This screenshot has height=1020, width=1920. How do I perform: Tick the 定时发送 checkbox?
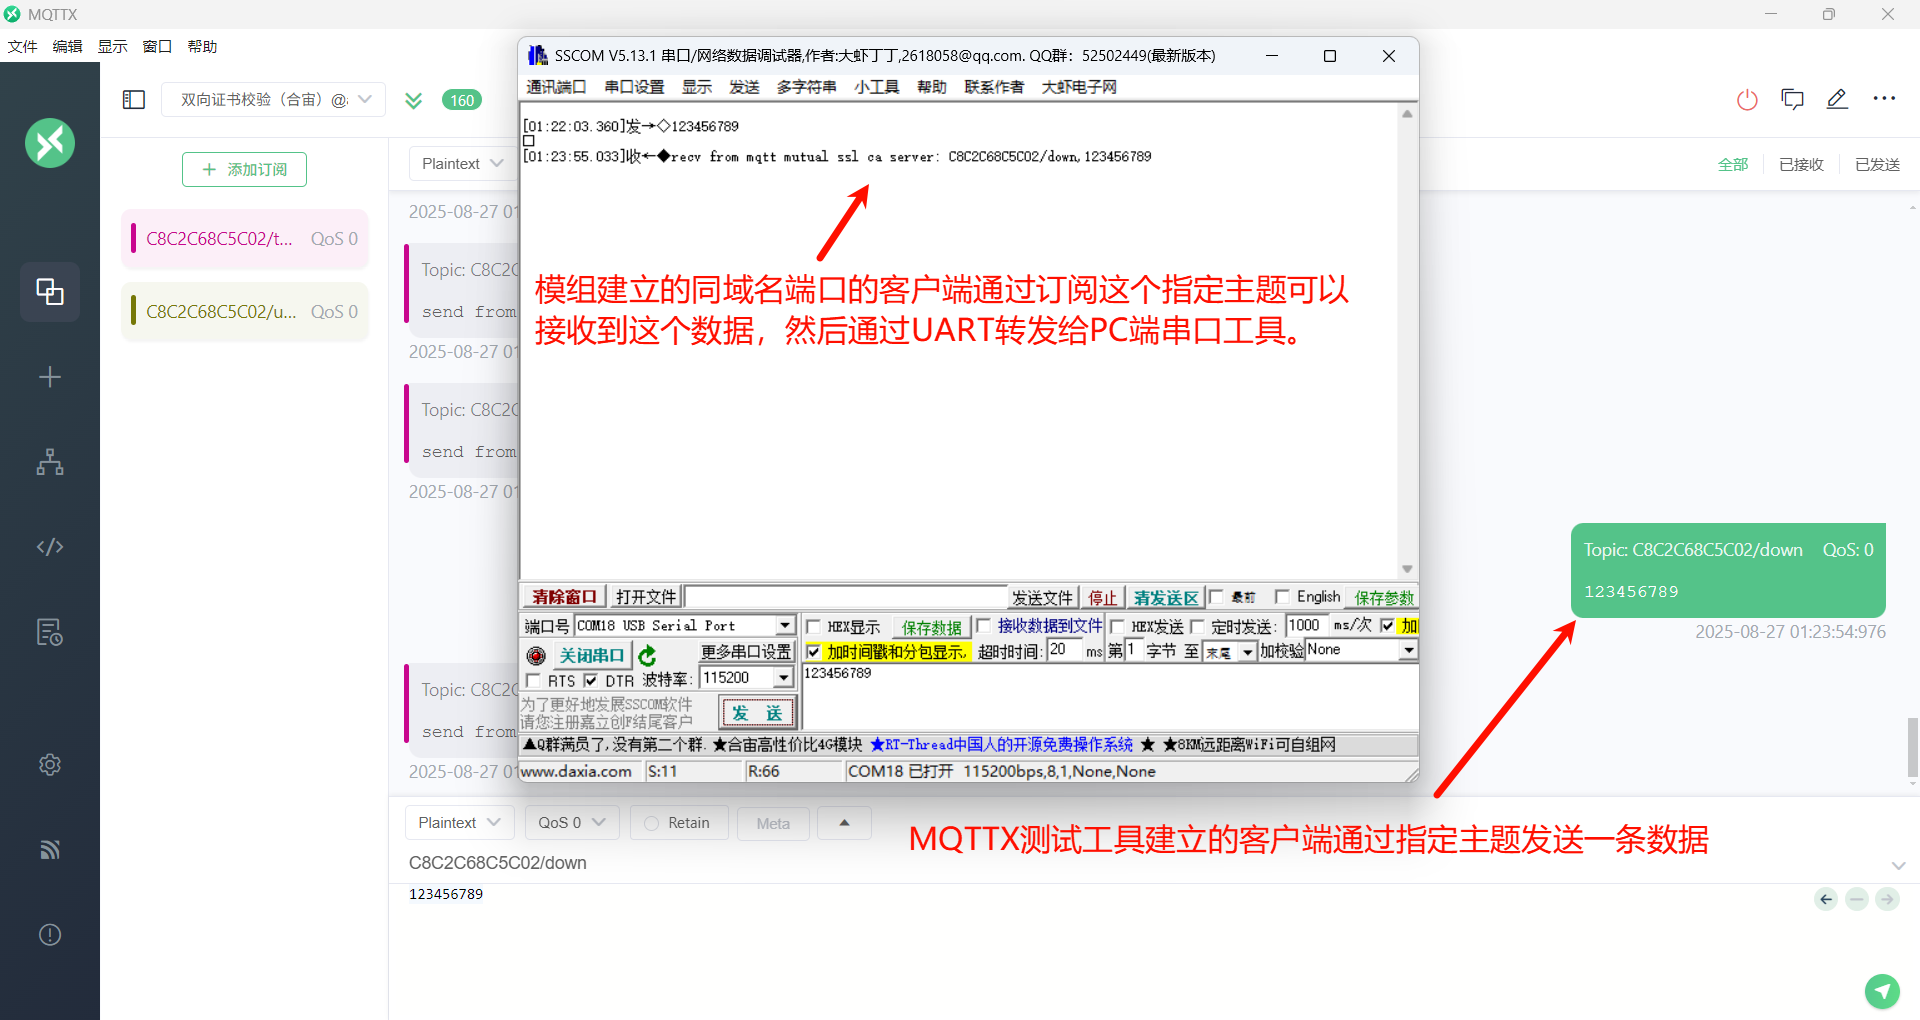(1197, 627)
